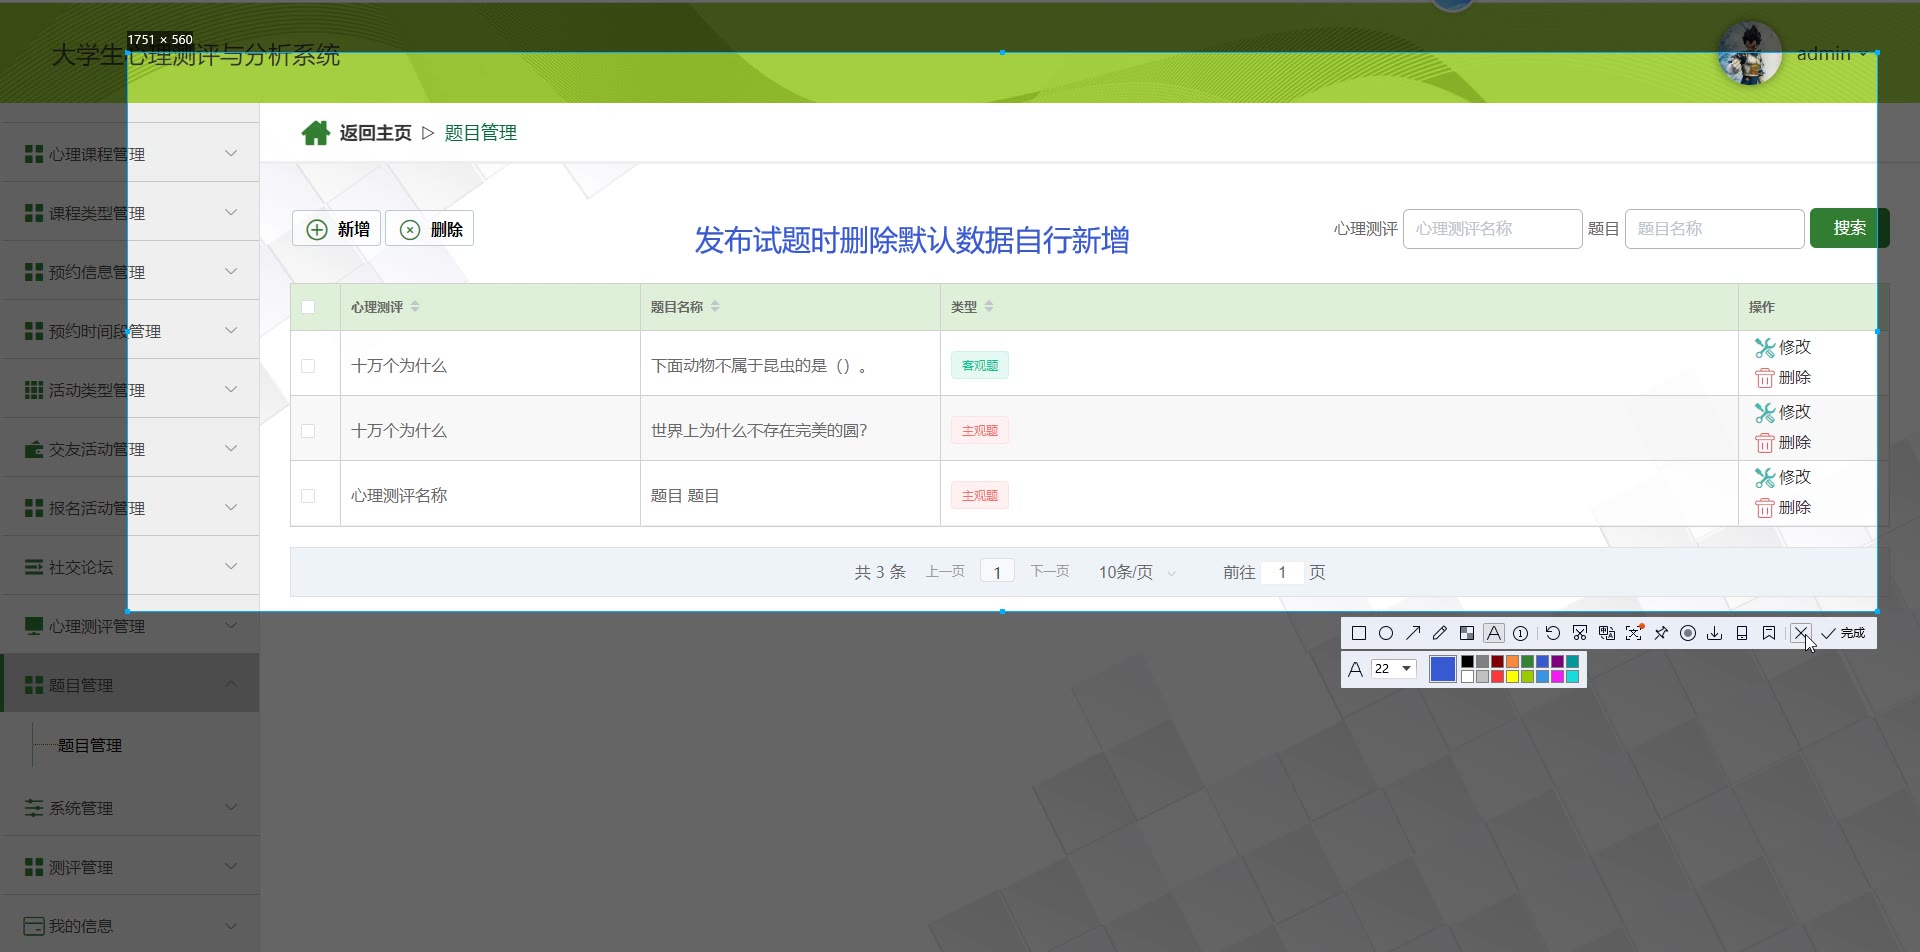Viewport: 1920px width, 952px height.
Task: Sort the table by 类型 column
Action: click(x=989, y=307)
